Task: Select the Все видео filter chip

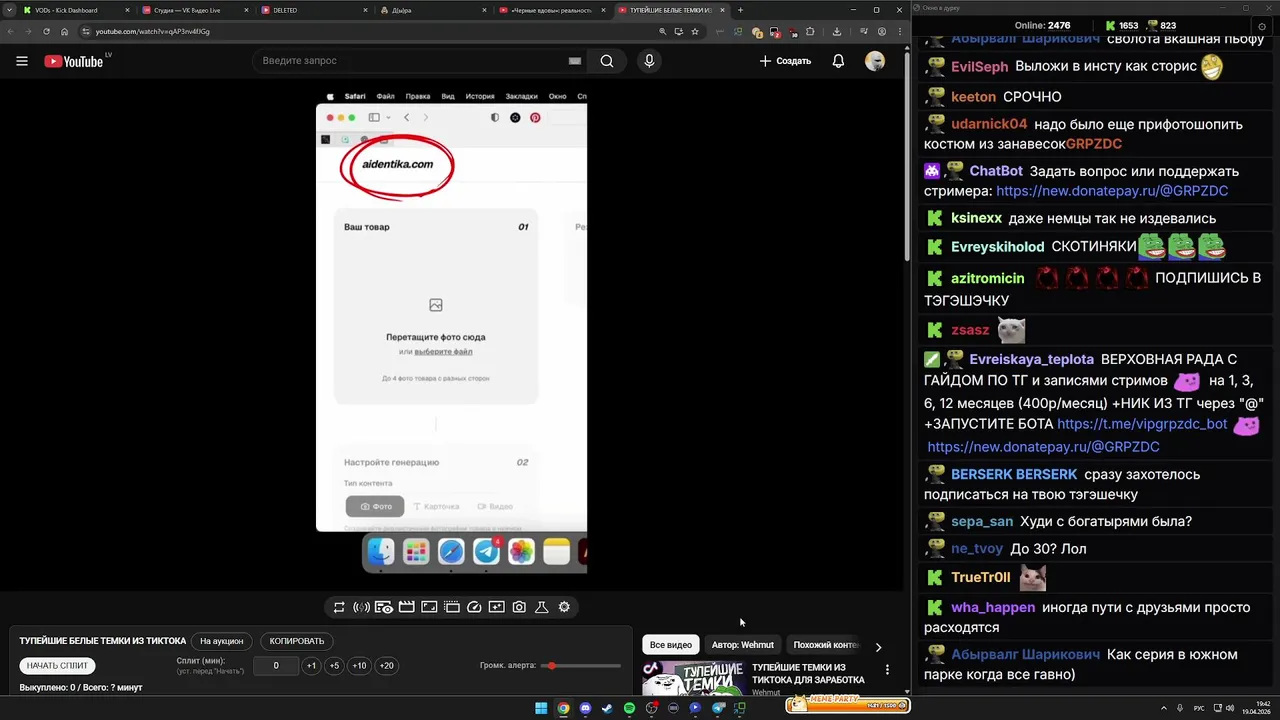Action: [671, 645]
